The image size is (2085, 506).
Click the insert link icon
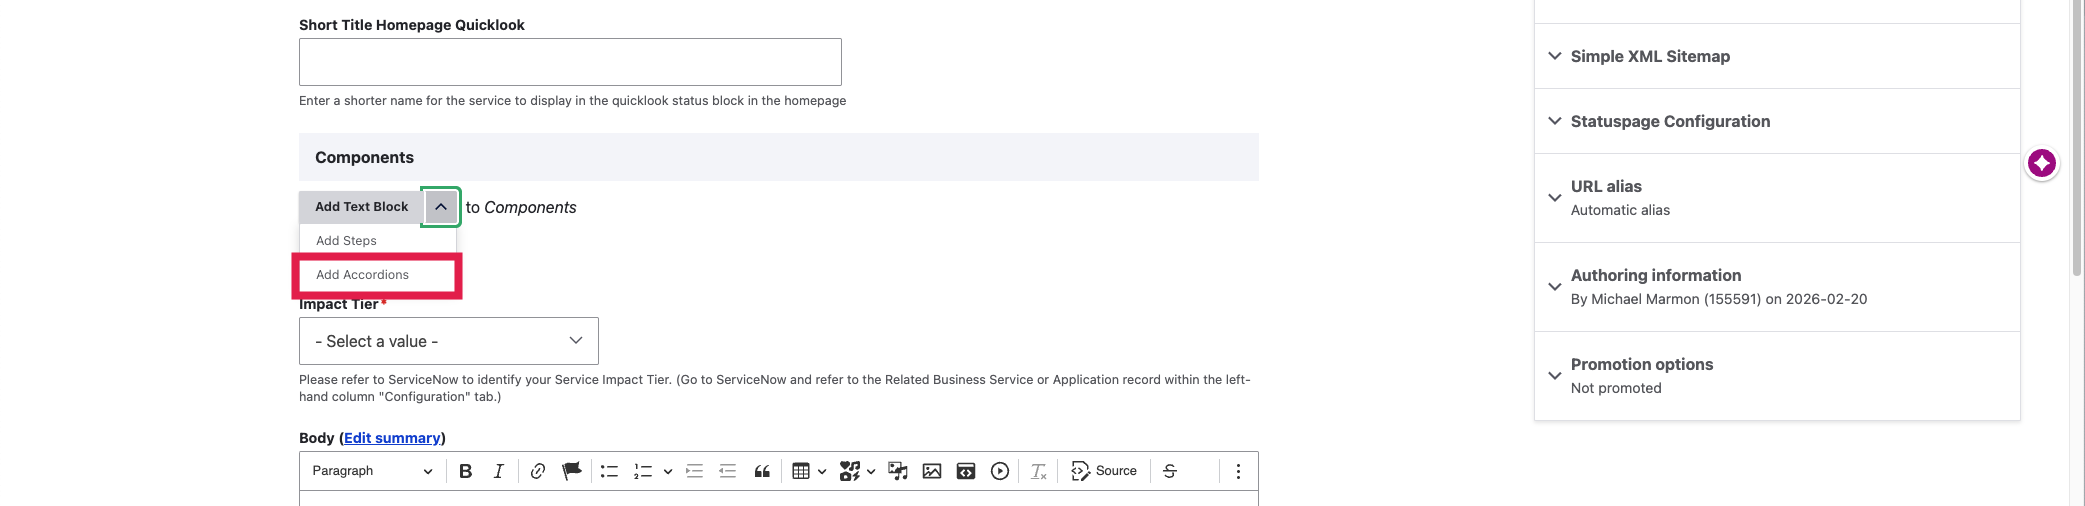(538, 471)
